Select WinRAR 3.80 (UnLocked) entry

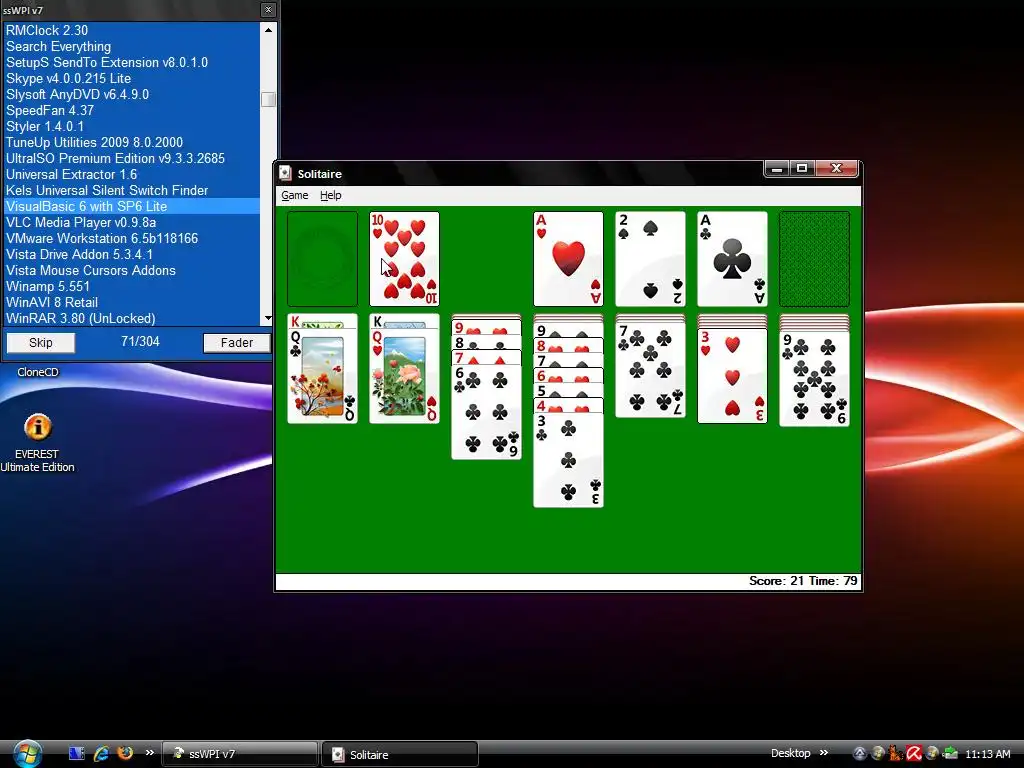(132, 318)
